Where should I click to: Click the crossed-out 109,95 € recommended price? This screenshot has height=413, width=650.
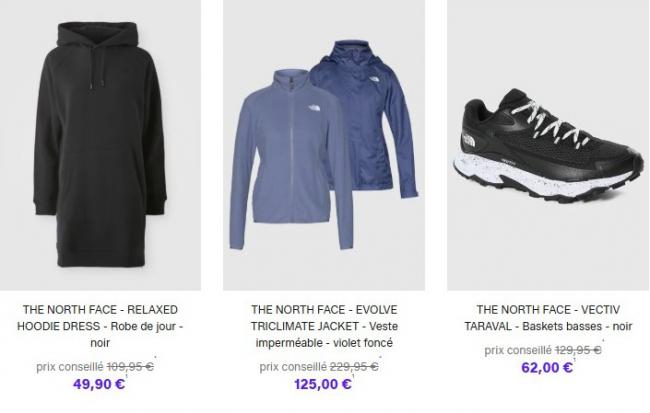[x=131, y=366]
